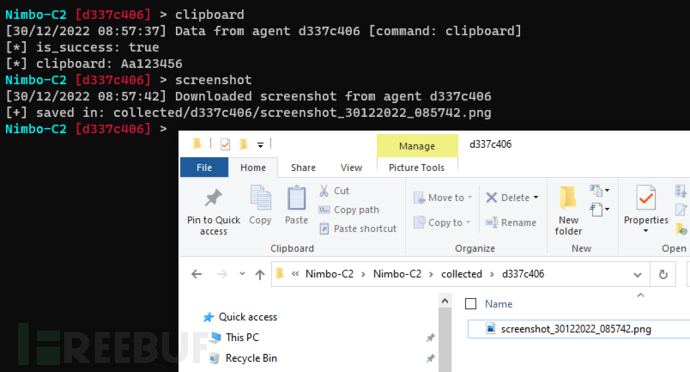Click the Rename icon in Organize group
This screenshot has height=372, width=690.
492,222
